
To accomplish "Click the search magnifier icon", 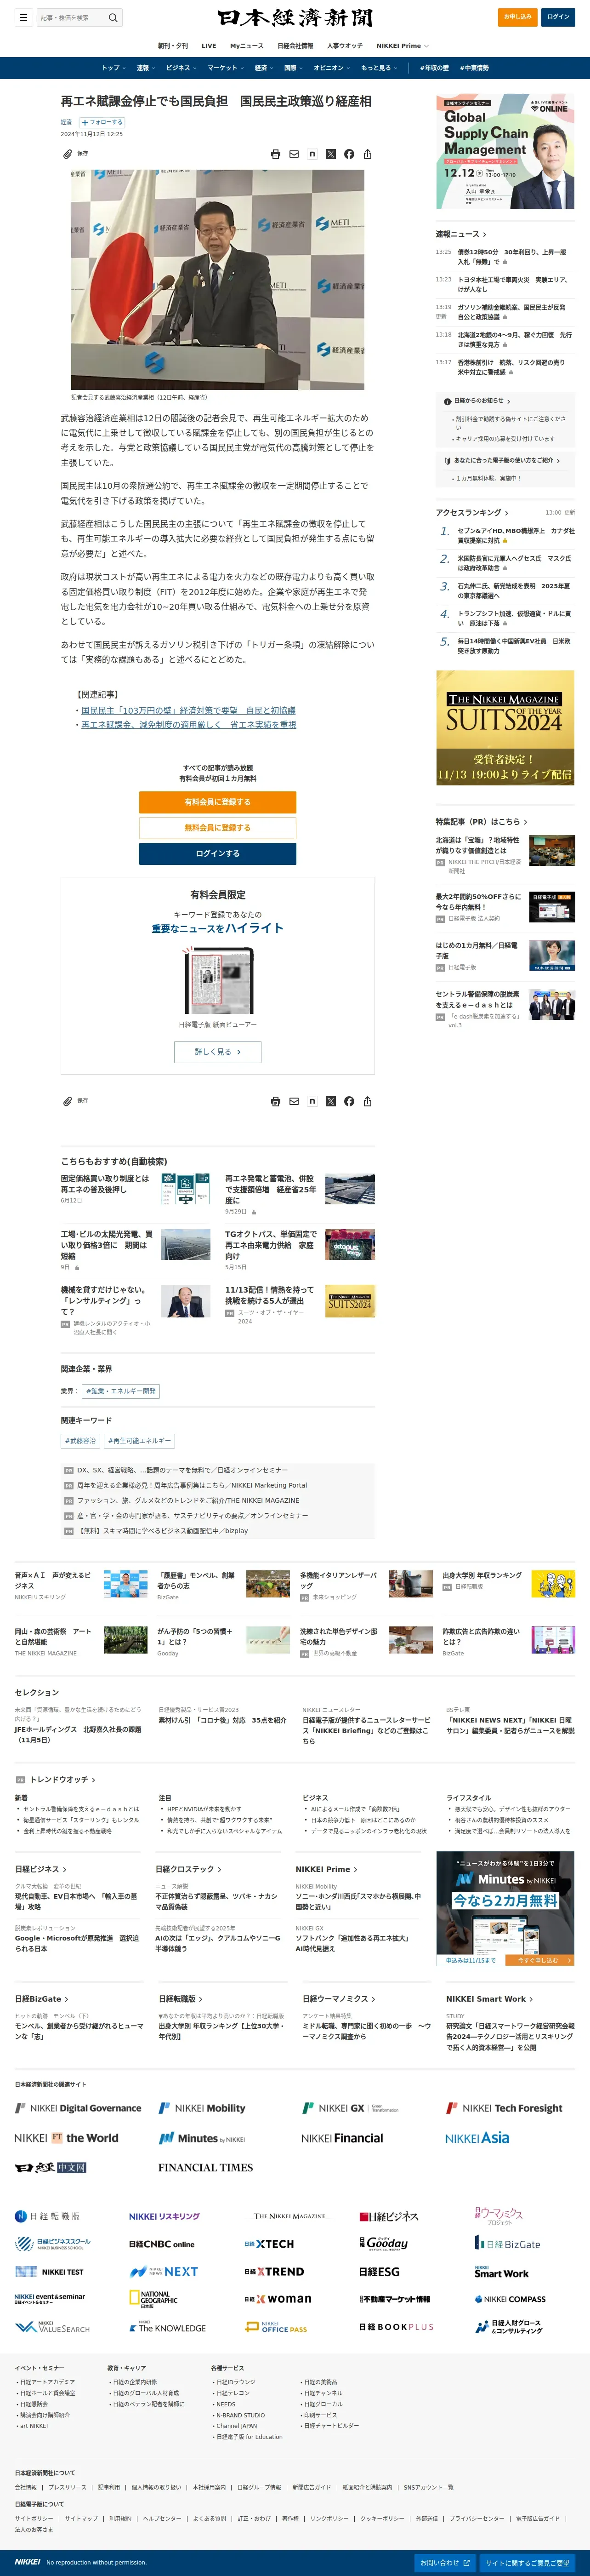I will pos(113,17).
